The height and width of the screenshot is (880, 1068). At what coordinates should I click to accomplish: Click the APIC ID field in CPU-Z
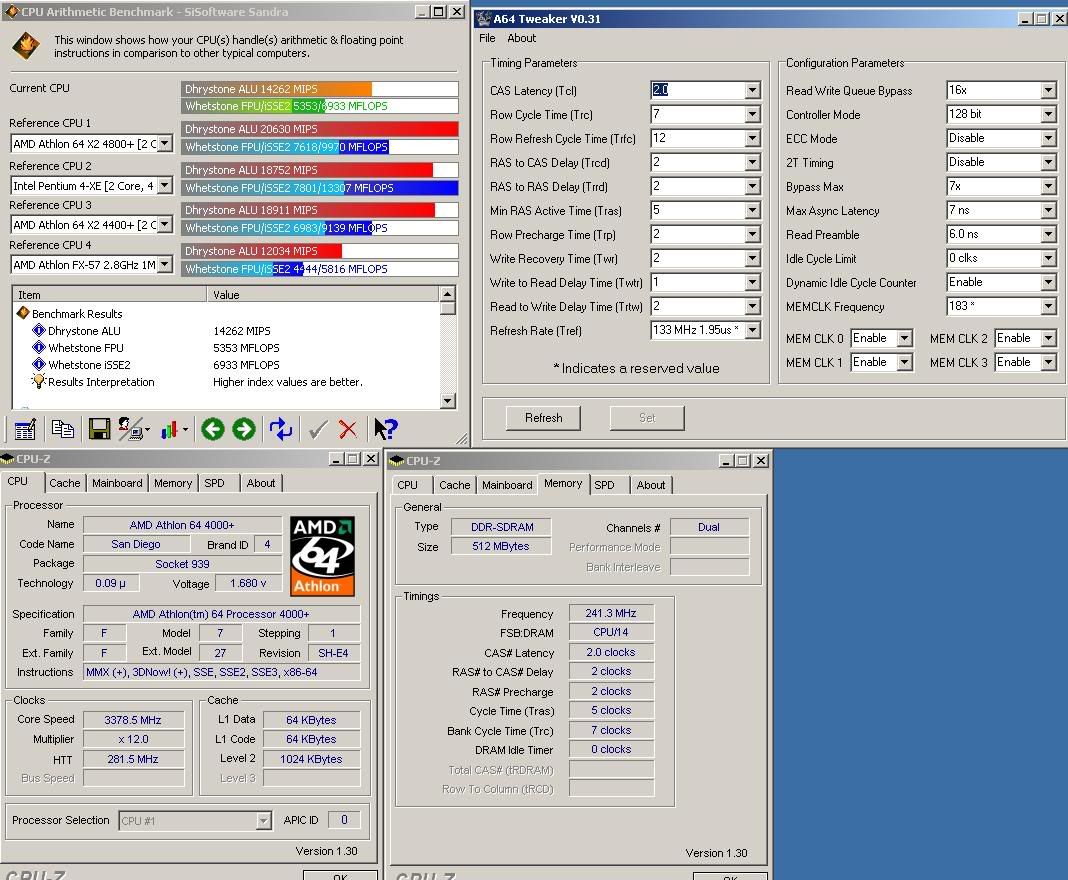coord(344,819)
